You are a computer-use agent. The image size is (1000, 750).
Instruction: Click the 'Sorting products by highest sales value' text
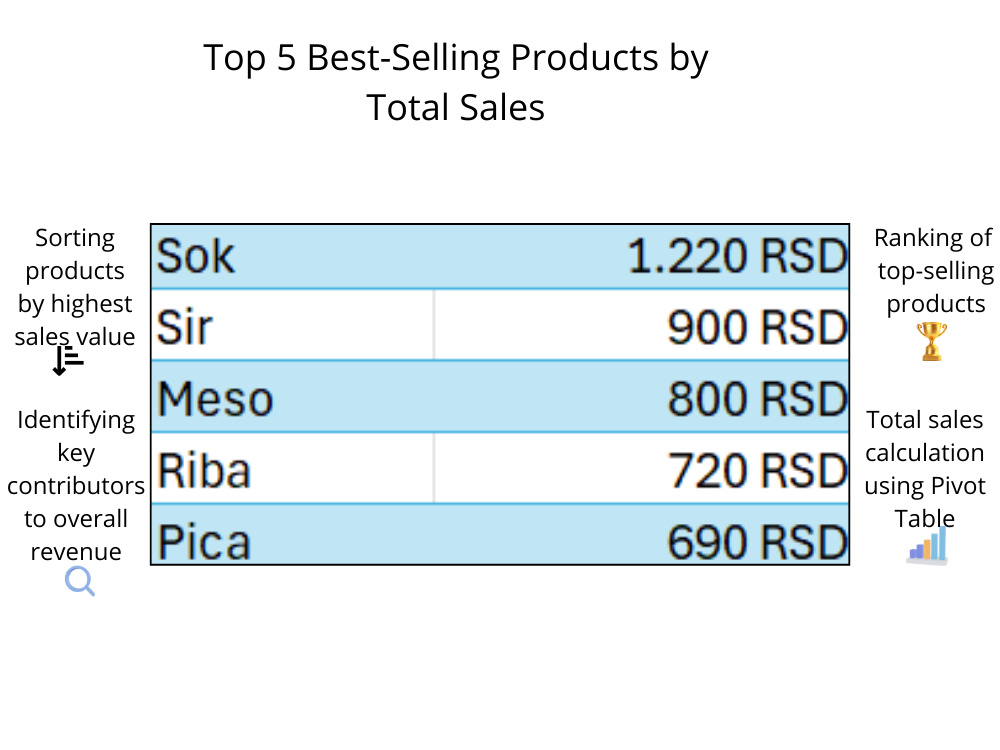[x=75, y=287]
